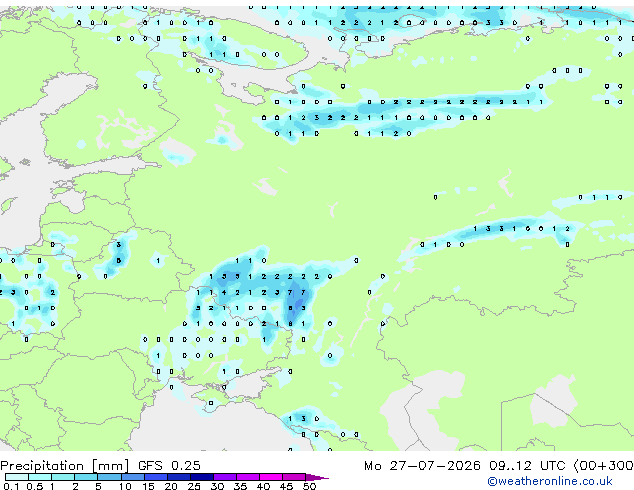Click the 40–45 mm bright magenta swatch
Viewport: 634px width, 490px height.
coord(271,477)
